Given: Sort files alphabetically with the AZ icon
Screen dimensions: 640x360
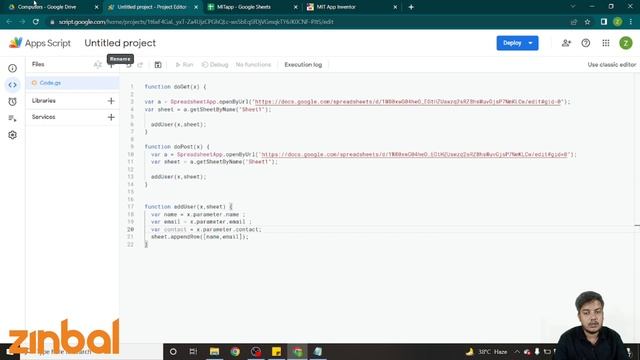Looking at the screenshot, I should 98,64.
